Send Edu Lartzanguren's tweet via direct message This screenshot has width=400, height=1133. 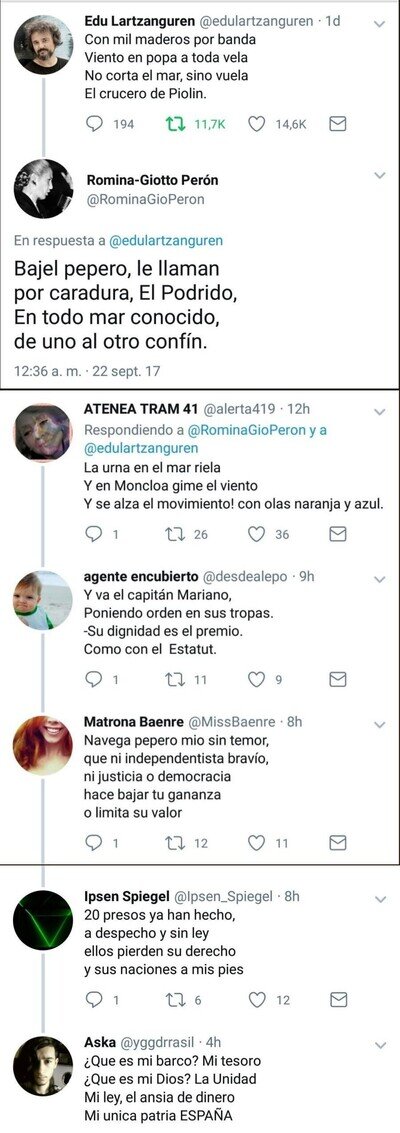337,124
